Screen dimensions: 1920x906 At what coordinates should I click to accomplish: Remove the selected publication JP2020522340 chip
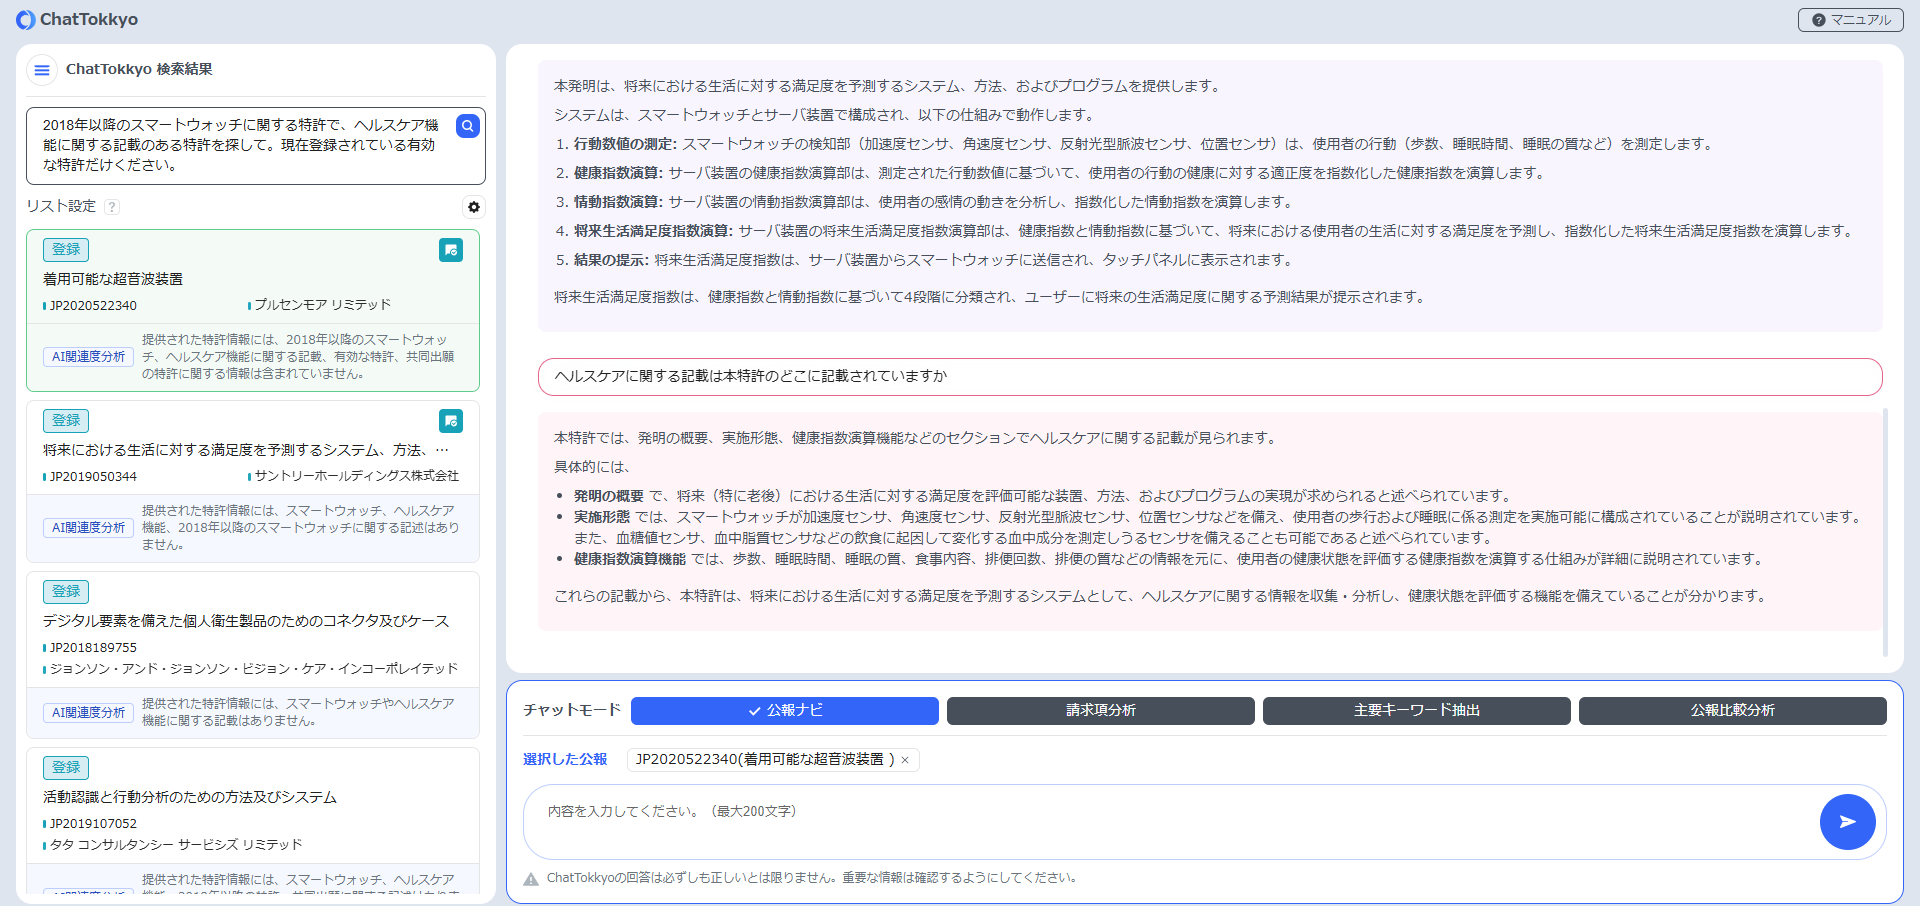[903, 760]
